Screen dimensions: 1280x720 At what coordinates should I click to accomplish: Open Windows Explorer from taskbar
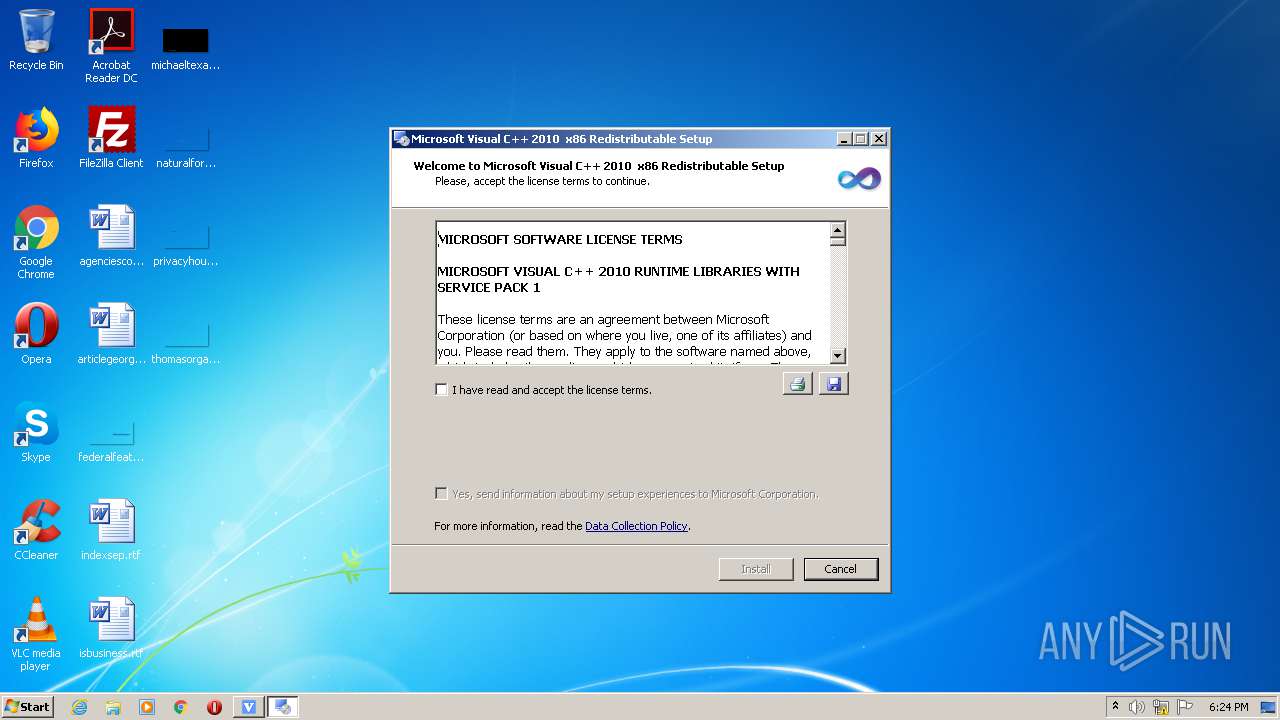click(113, 707)
